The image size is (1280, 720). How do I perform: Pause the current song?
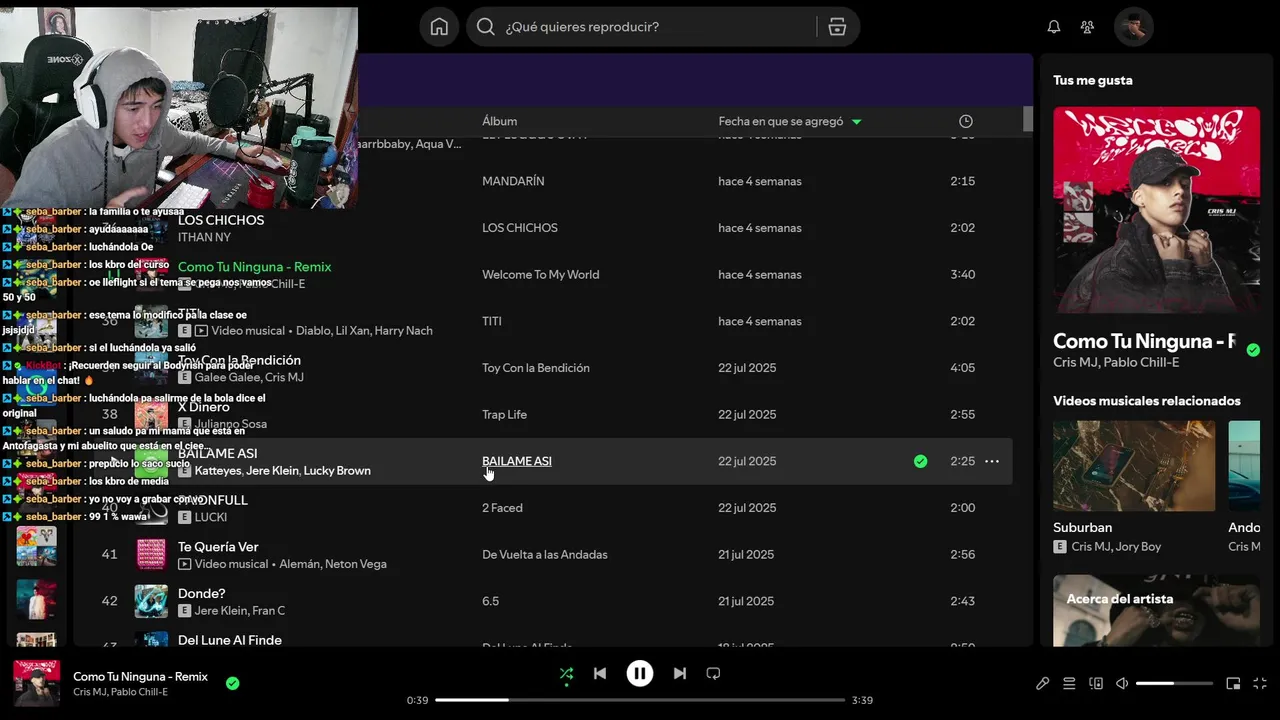pos(640,674)
